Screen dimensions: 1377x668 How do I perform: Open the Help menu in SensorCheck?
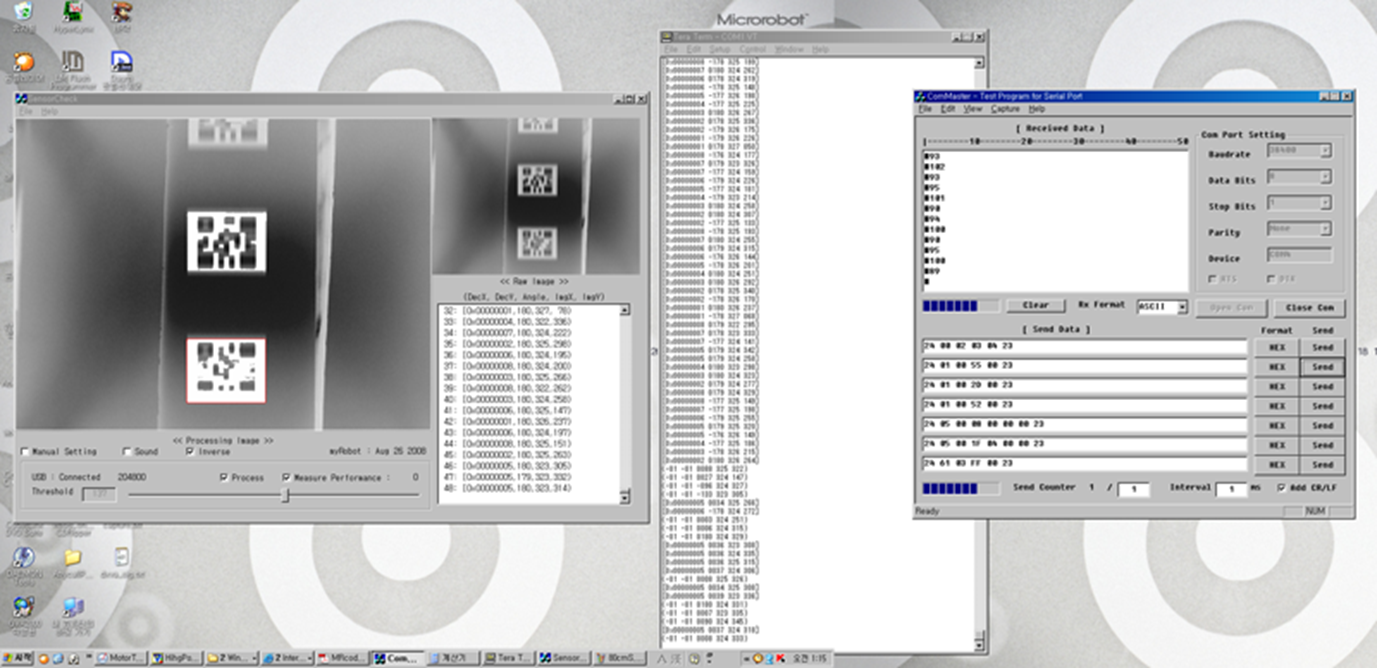[x=49, y=111]
